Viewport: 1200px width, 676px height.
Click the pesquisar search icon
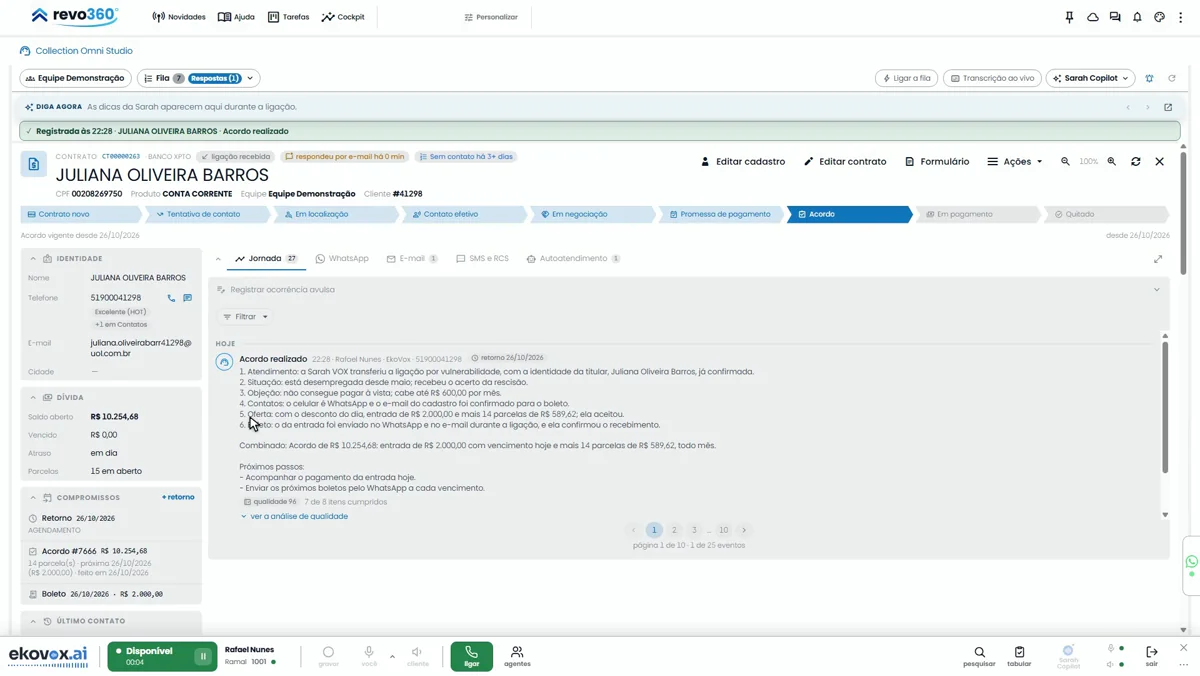click(979, 656)
